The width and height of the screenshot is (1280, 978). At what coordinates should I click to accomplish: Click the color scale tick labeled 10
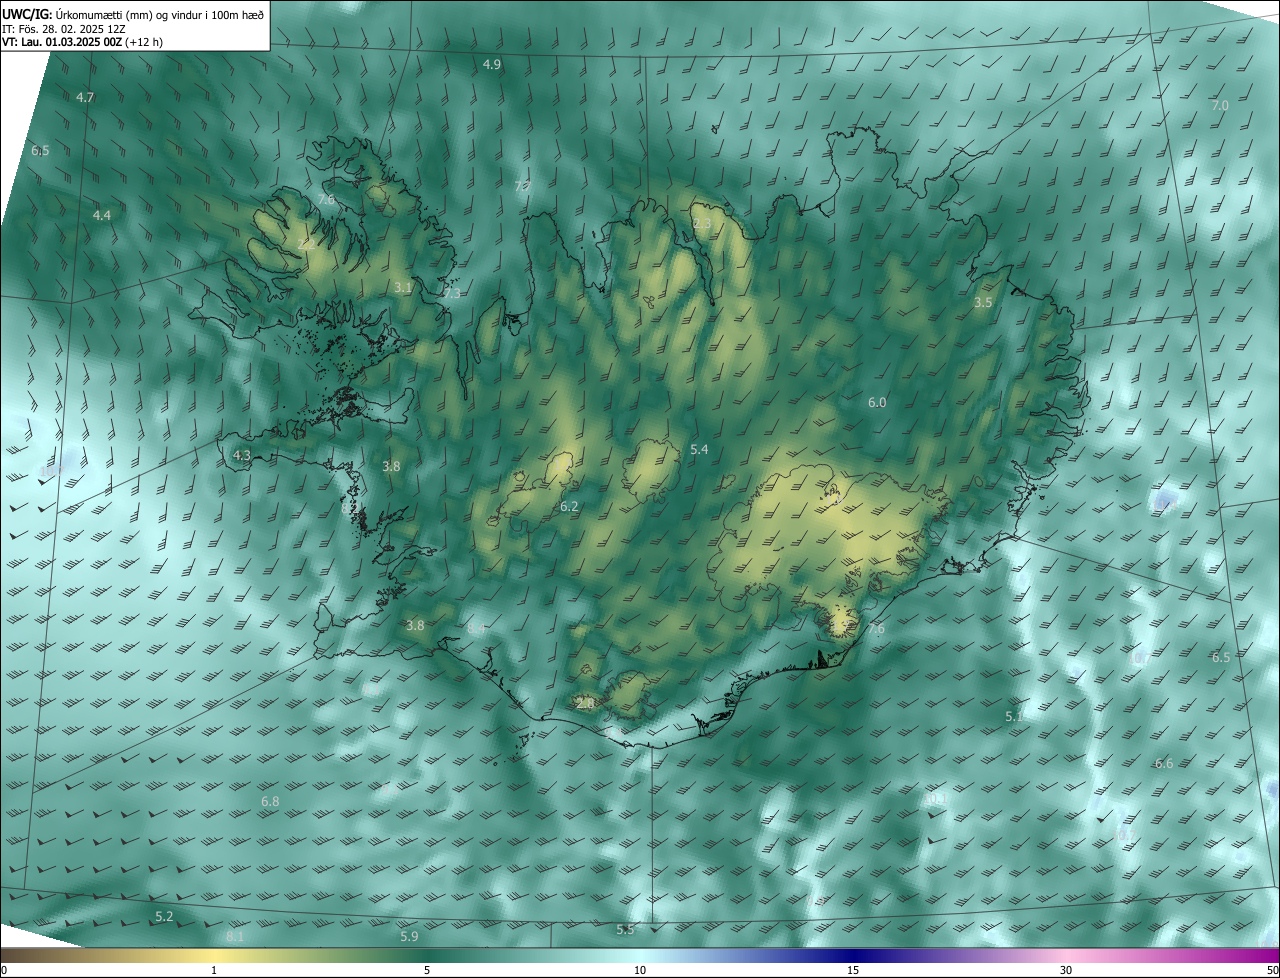click(x=640, y=970)
